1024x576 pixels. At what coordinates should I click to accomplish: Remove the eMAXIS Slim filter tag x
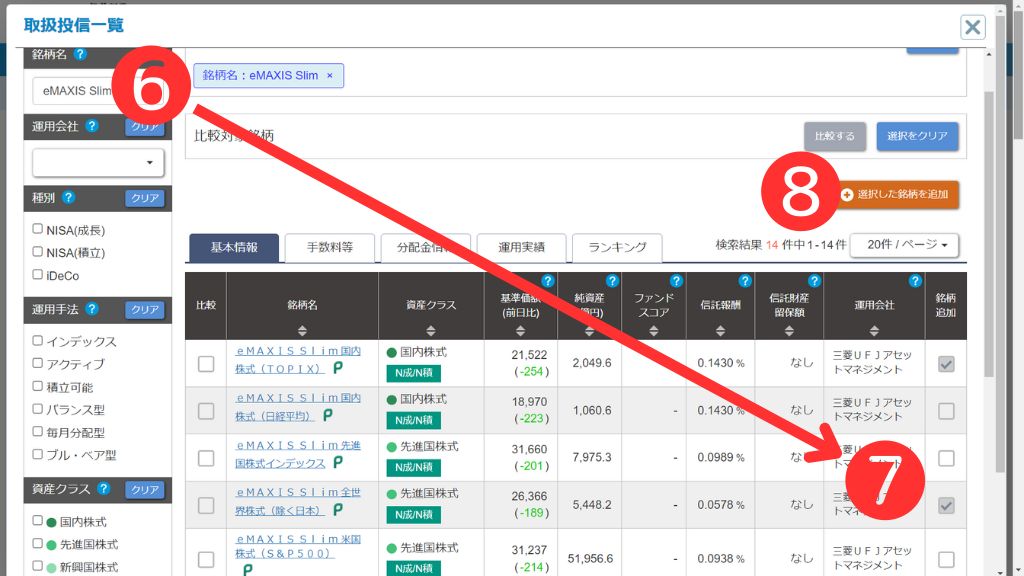click(330, 76)
